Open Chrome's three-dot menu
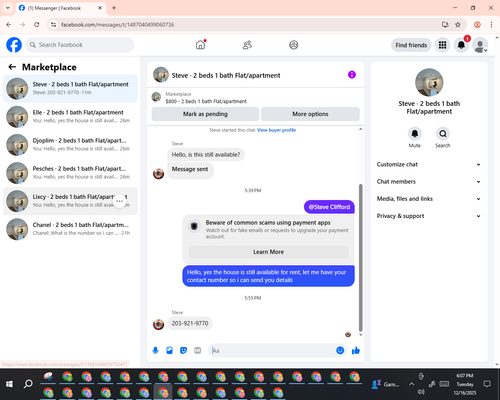Viewport: 500px width, 400px height. 491,25
